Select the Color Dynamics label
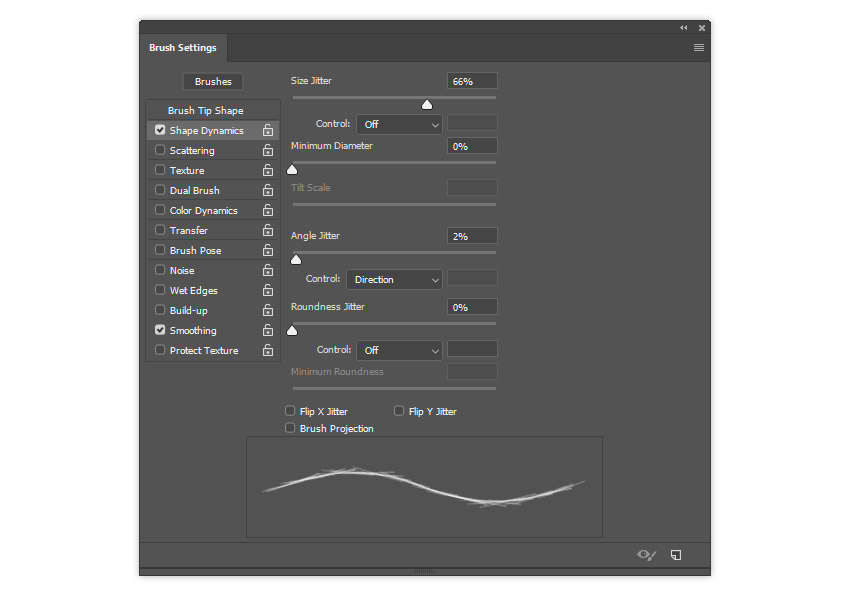The width and height of the screenshot is (850, 596). [203, 210]
